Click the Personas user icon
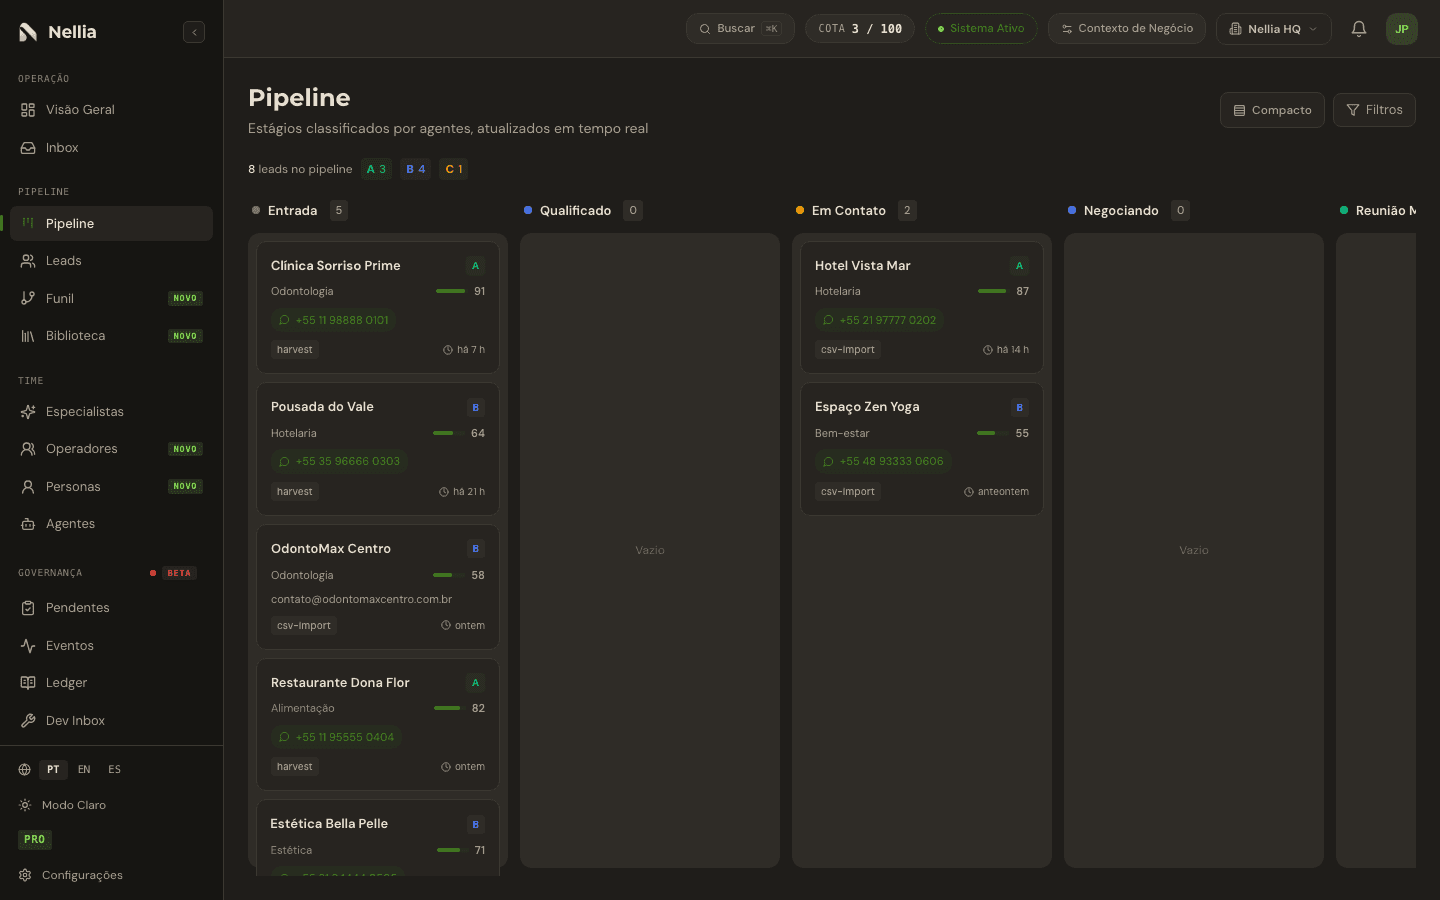This screenshot has width=1440, height=900. [x=28, y=487]
